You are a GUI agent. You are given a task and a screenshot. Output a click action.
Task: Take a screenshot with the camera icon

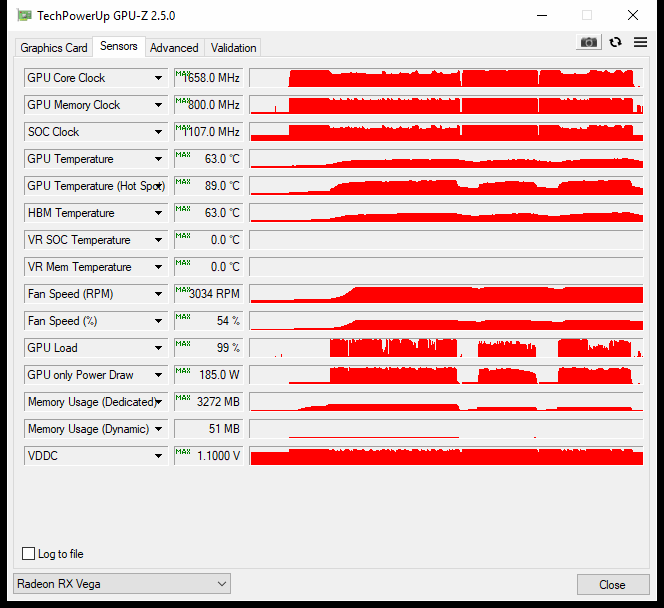[589, 42]
